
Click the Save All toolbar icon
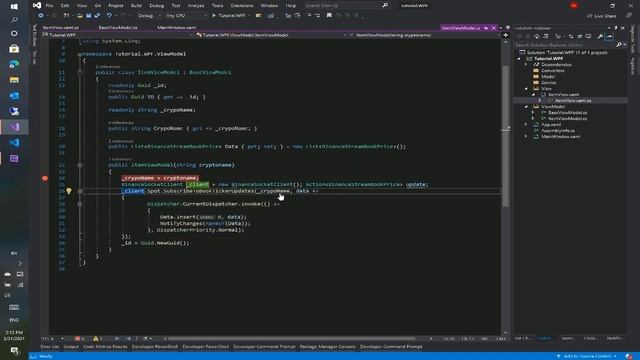tap(97, 16)
